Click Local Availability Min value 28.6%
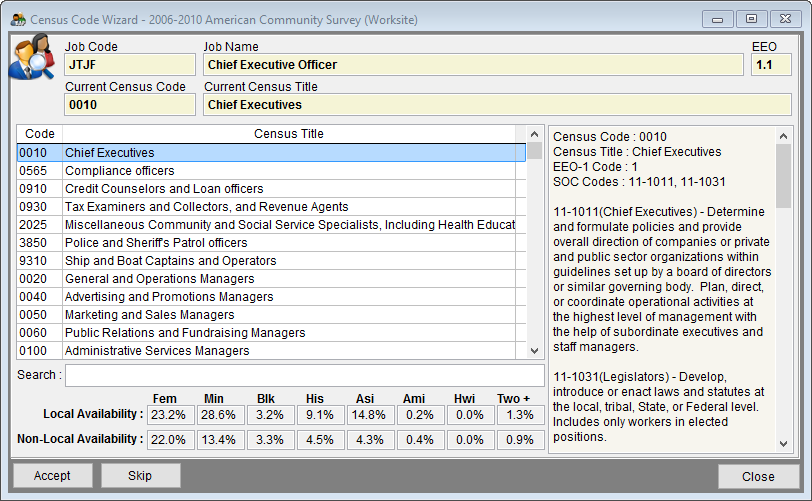The image size is (812, 501). pyautogui.click(x=221, y=415)
